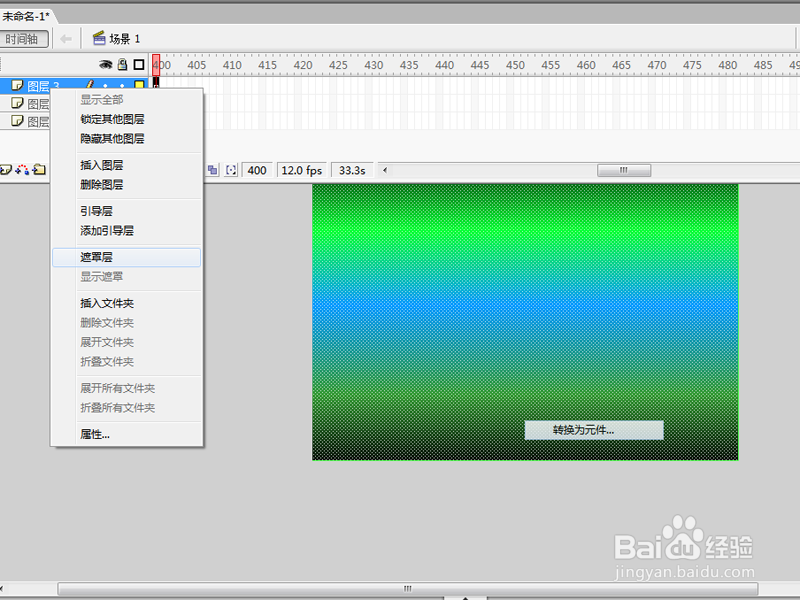Image resolution: width=800 pixels, height=600 pixels.
Task: Toggle lock dot of 图层 3
Action: (x=122, y=86)
